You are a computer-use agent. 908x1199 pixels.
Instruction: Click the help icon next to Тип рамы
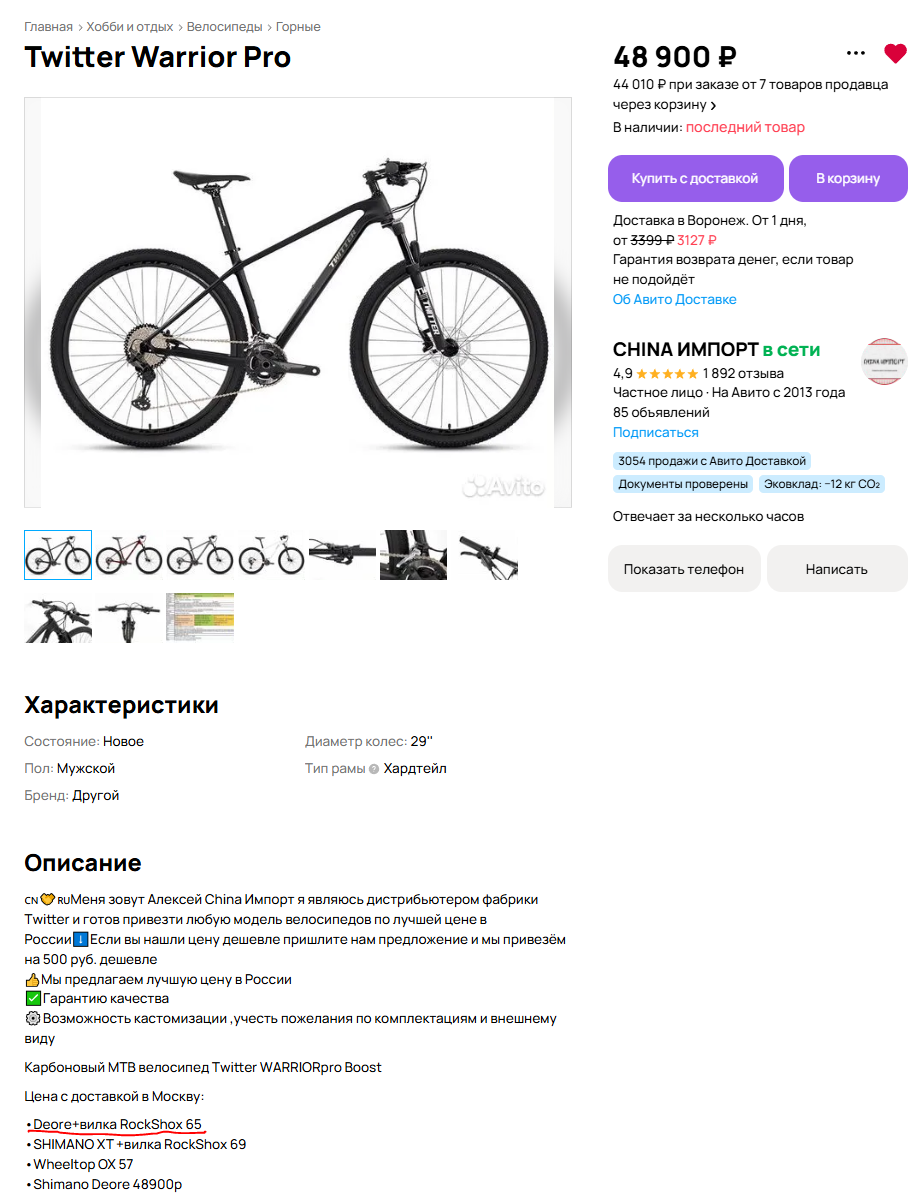point(374,769)
